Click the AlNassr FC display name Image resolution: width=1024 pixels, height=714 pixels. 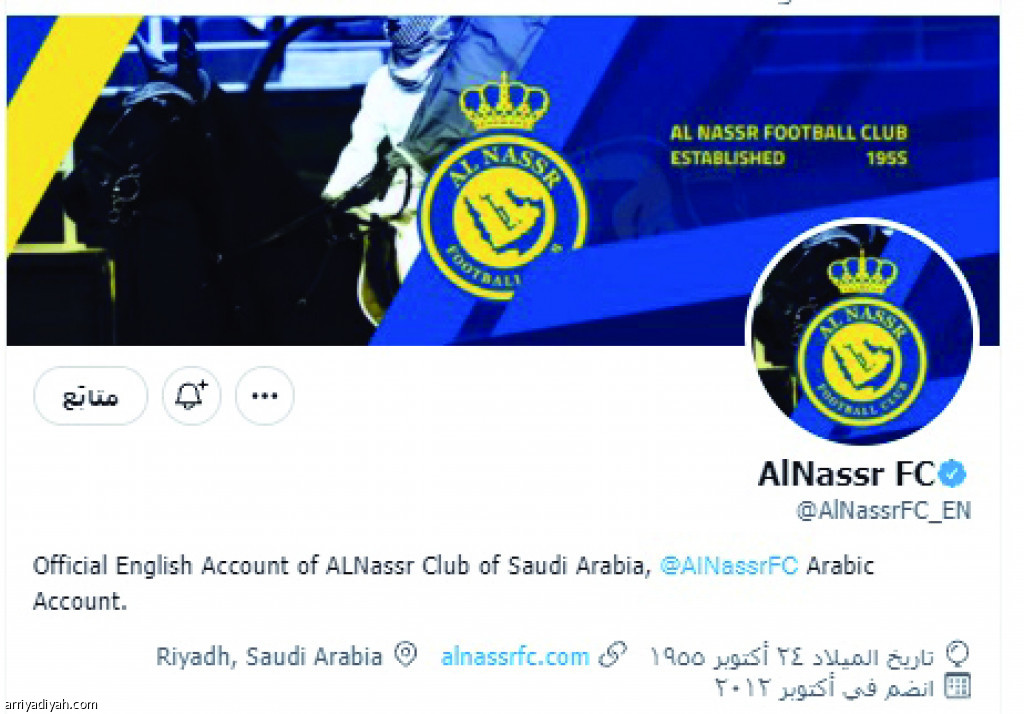[x=846, y=474]
